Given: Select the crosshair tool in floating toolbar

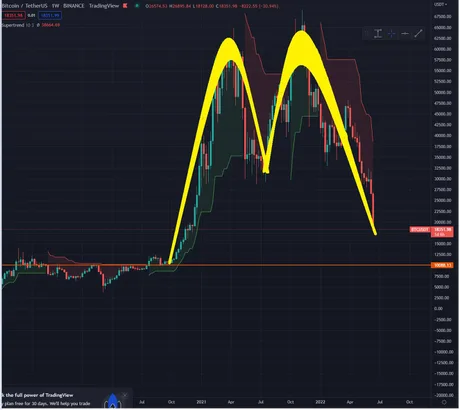Looking at the screenshot, I should coord(391,33).
